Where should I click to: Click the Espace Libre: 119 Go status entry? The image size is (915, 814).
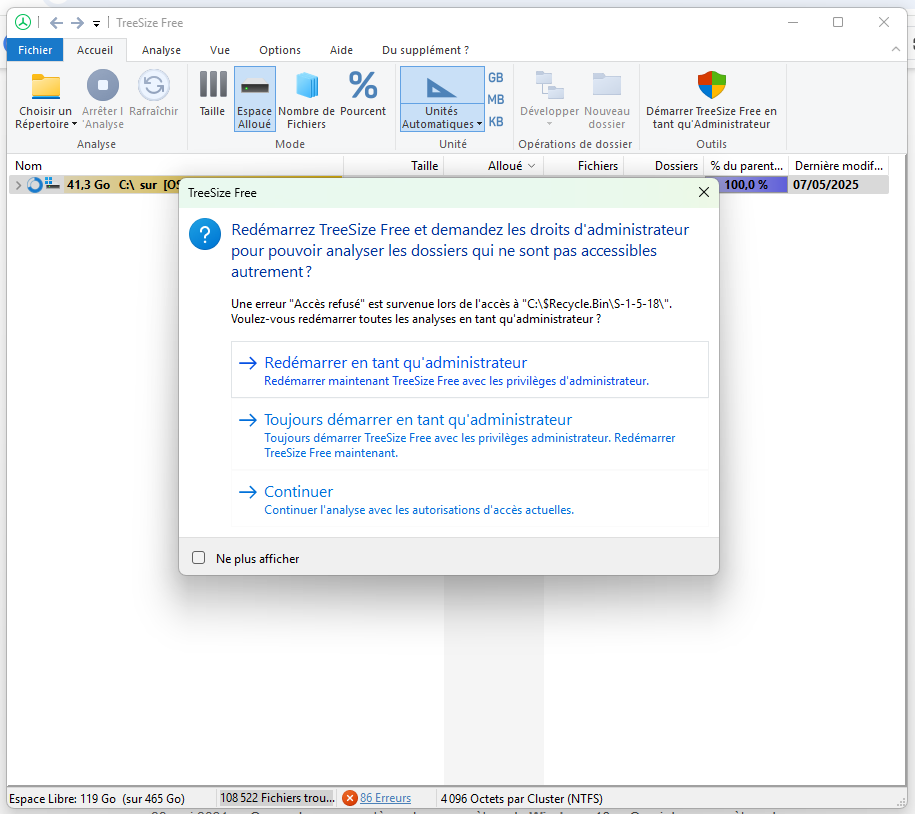tap(97, 798)
